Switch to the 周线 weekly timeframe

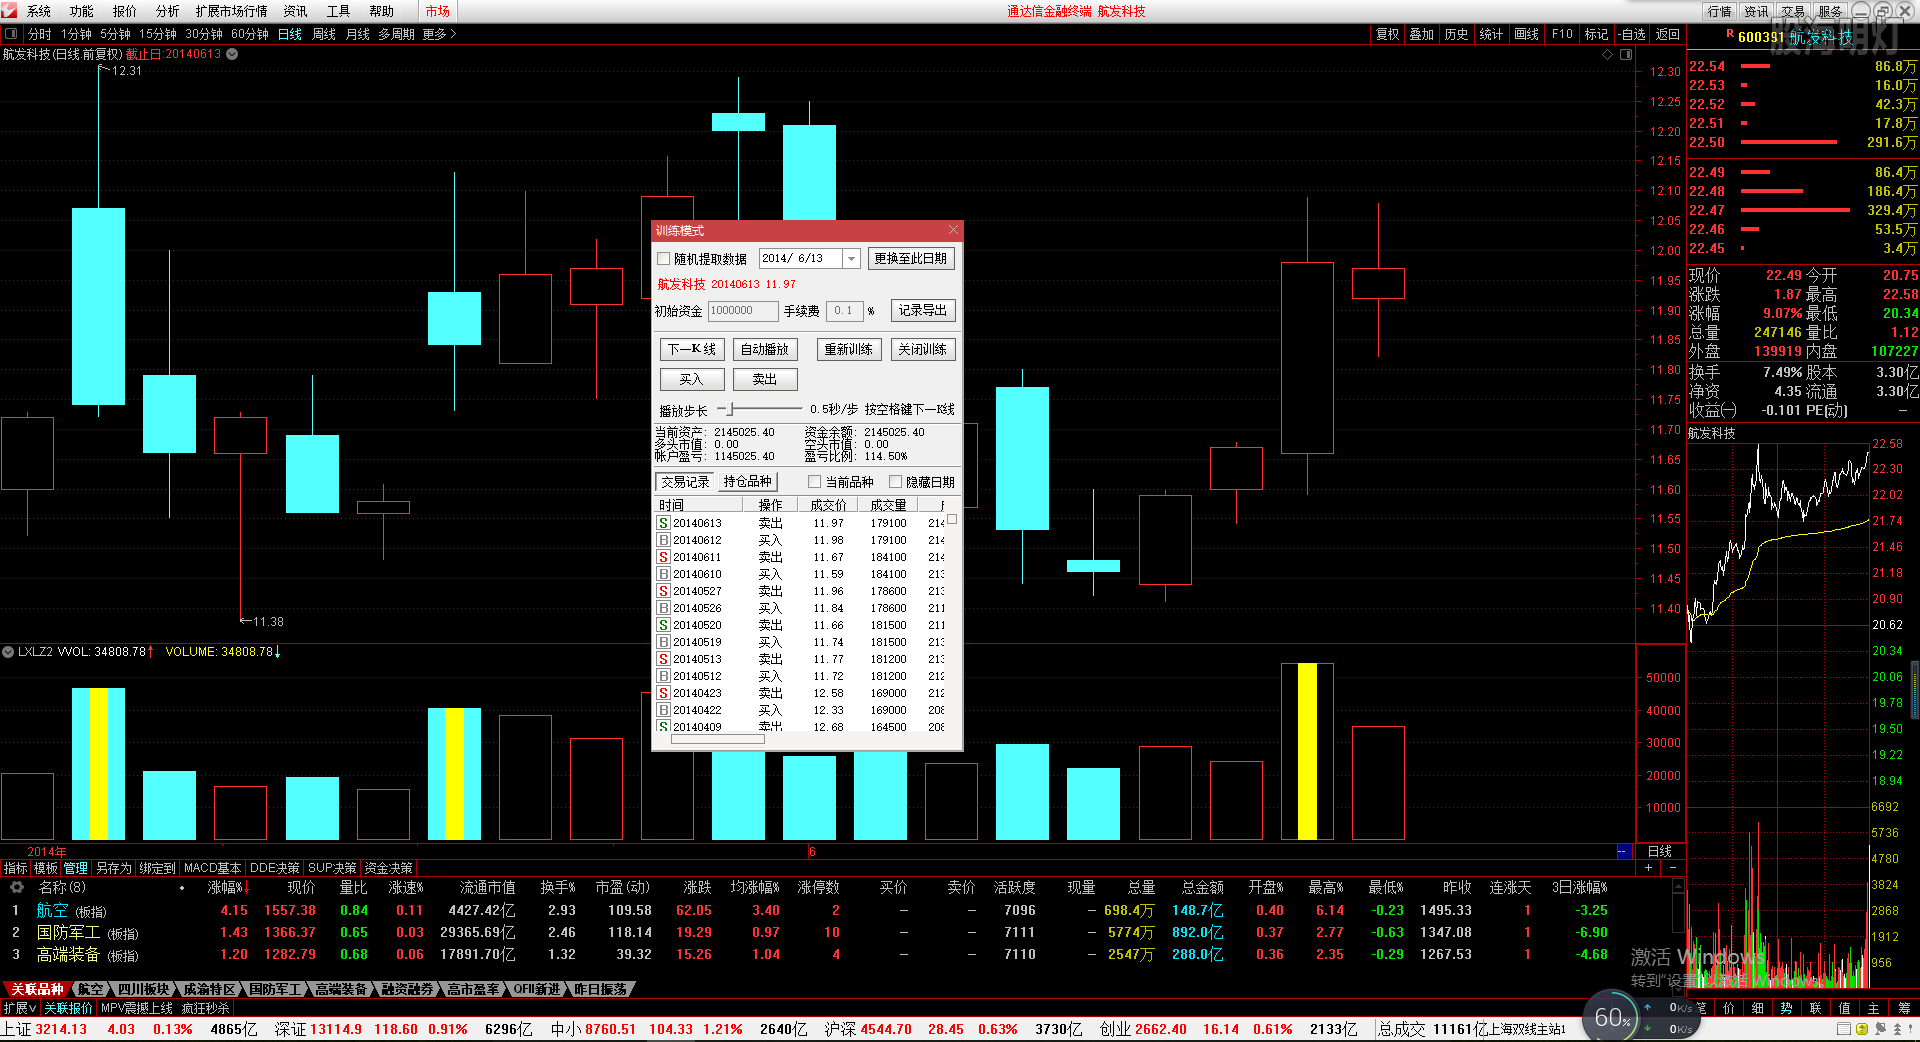coord(324,34)
